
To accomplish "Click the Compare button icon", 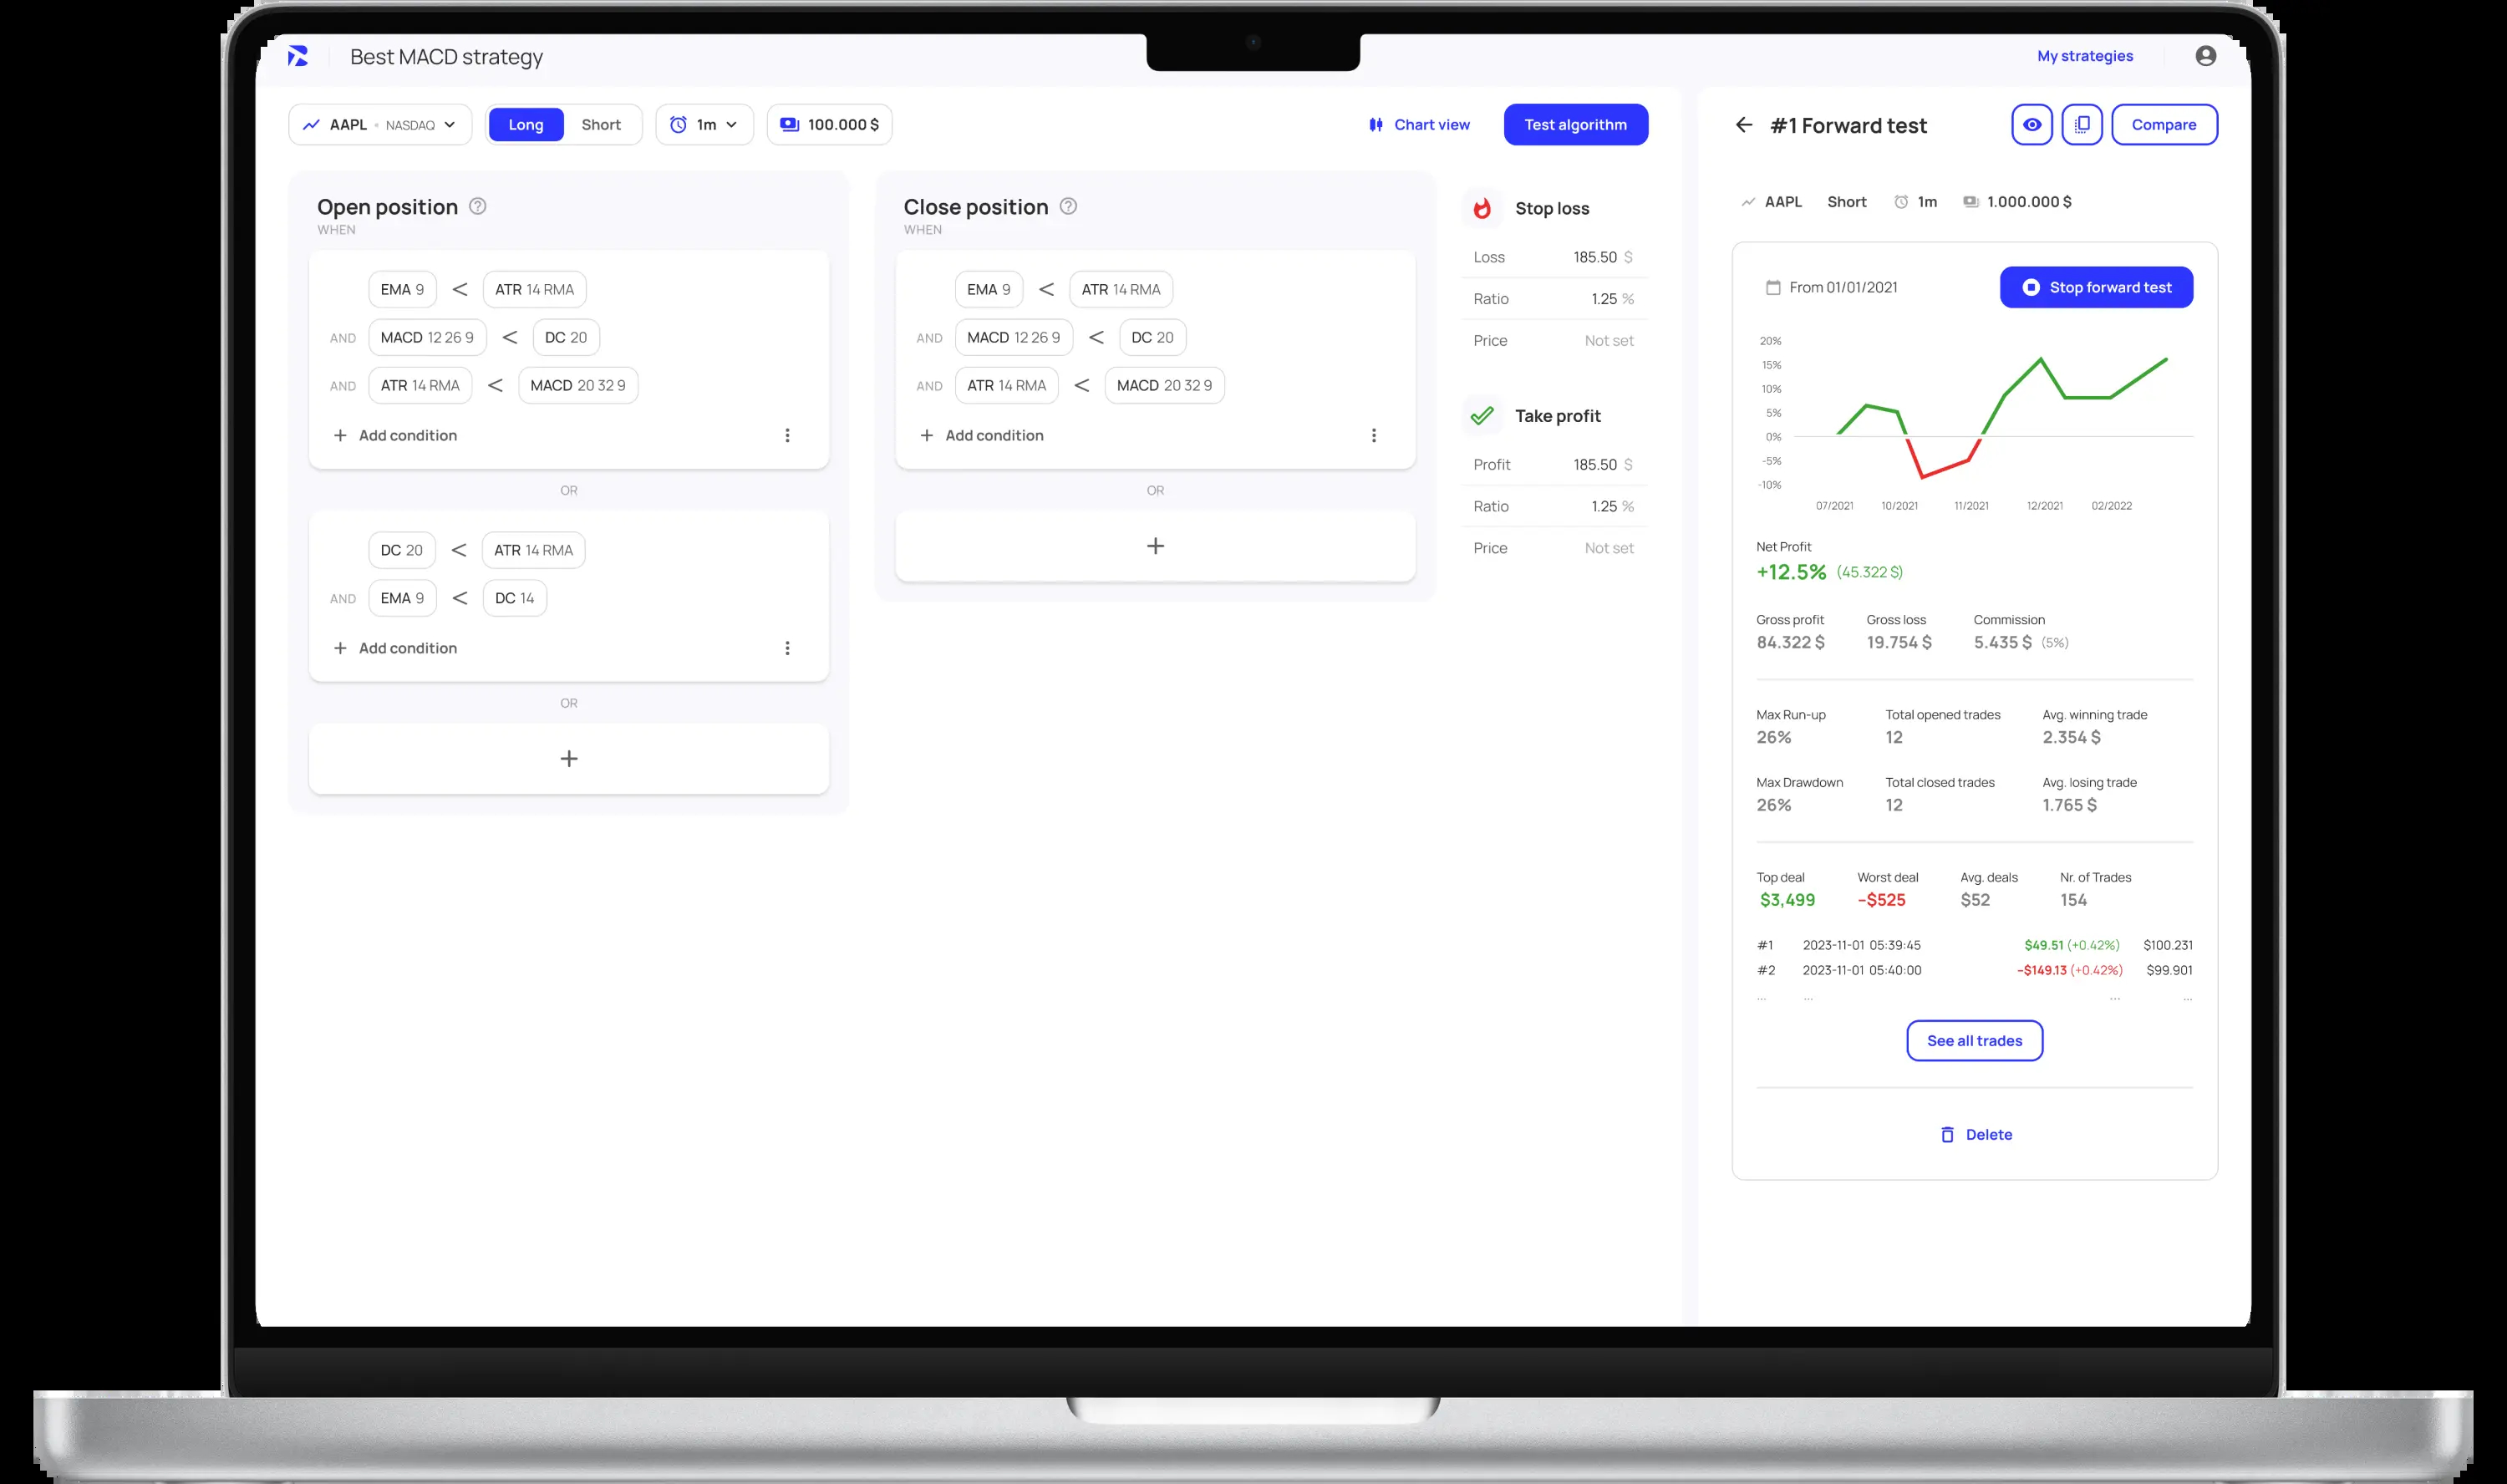I will [2164, 124].
